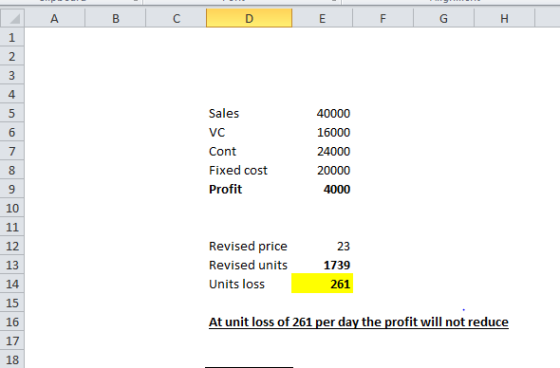This screenshot has height=368, width=560.
Task: Select column H header
Action: point(504,19)
